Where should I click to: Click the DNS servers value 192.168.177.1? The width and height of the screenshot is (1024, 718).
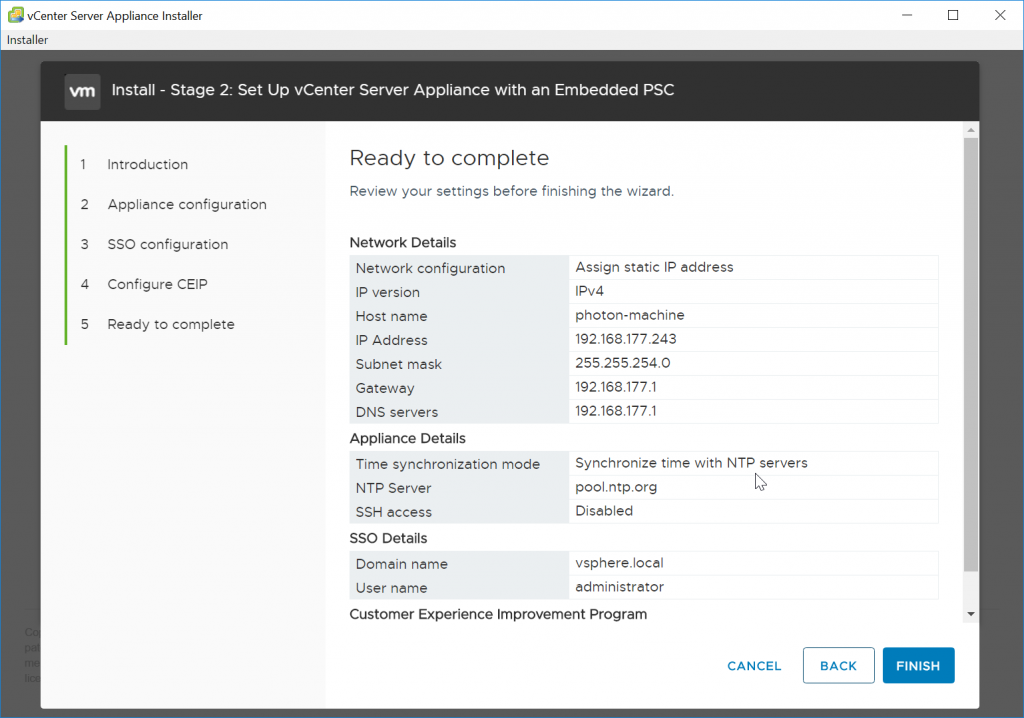click(x=616, y=411)
